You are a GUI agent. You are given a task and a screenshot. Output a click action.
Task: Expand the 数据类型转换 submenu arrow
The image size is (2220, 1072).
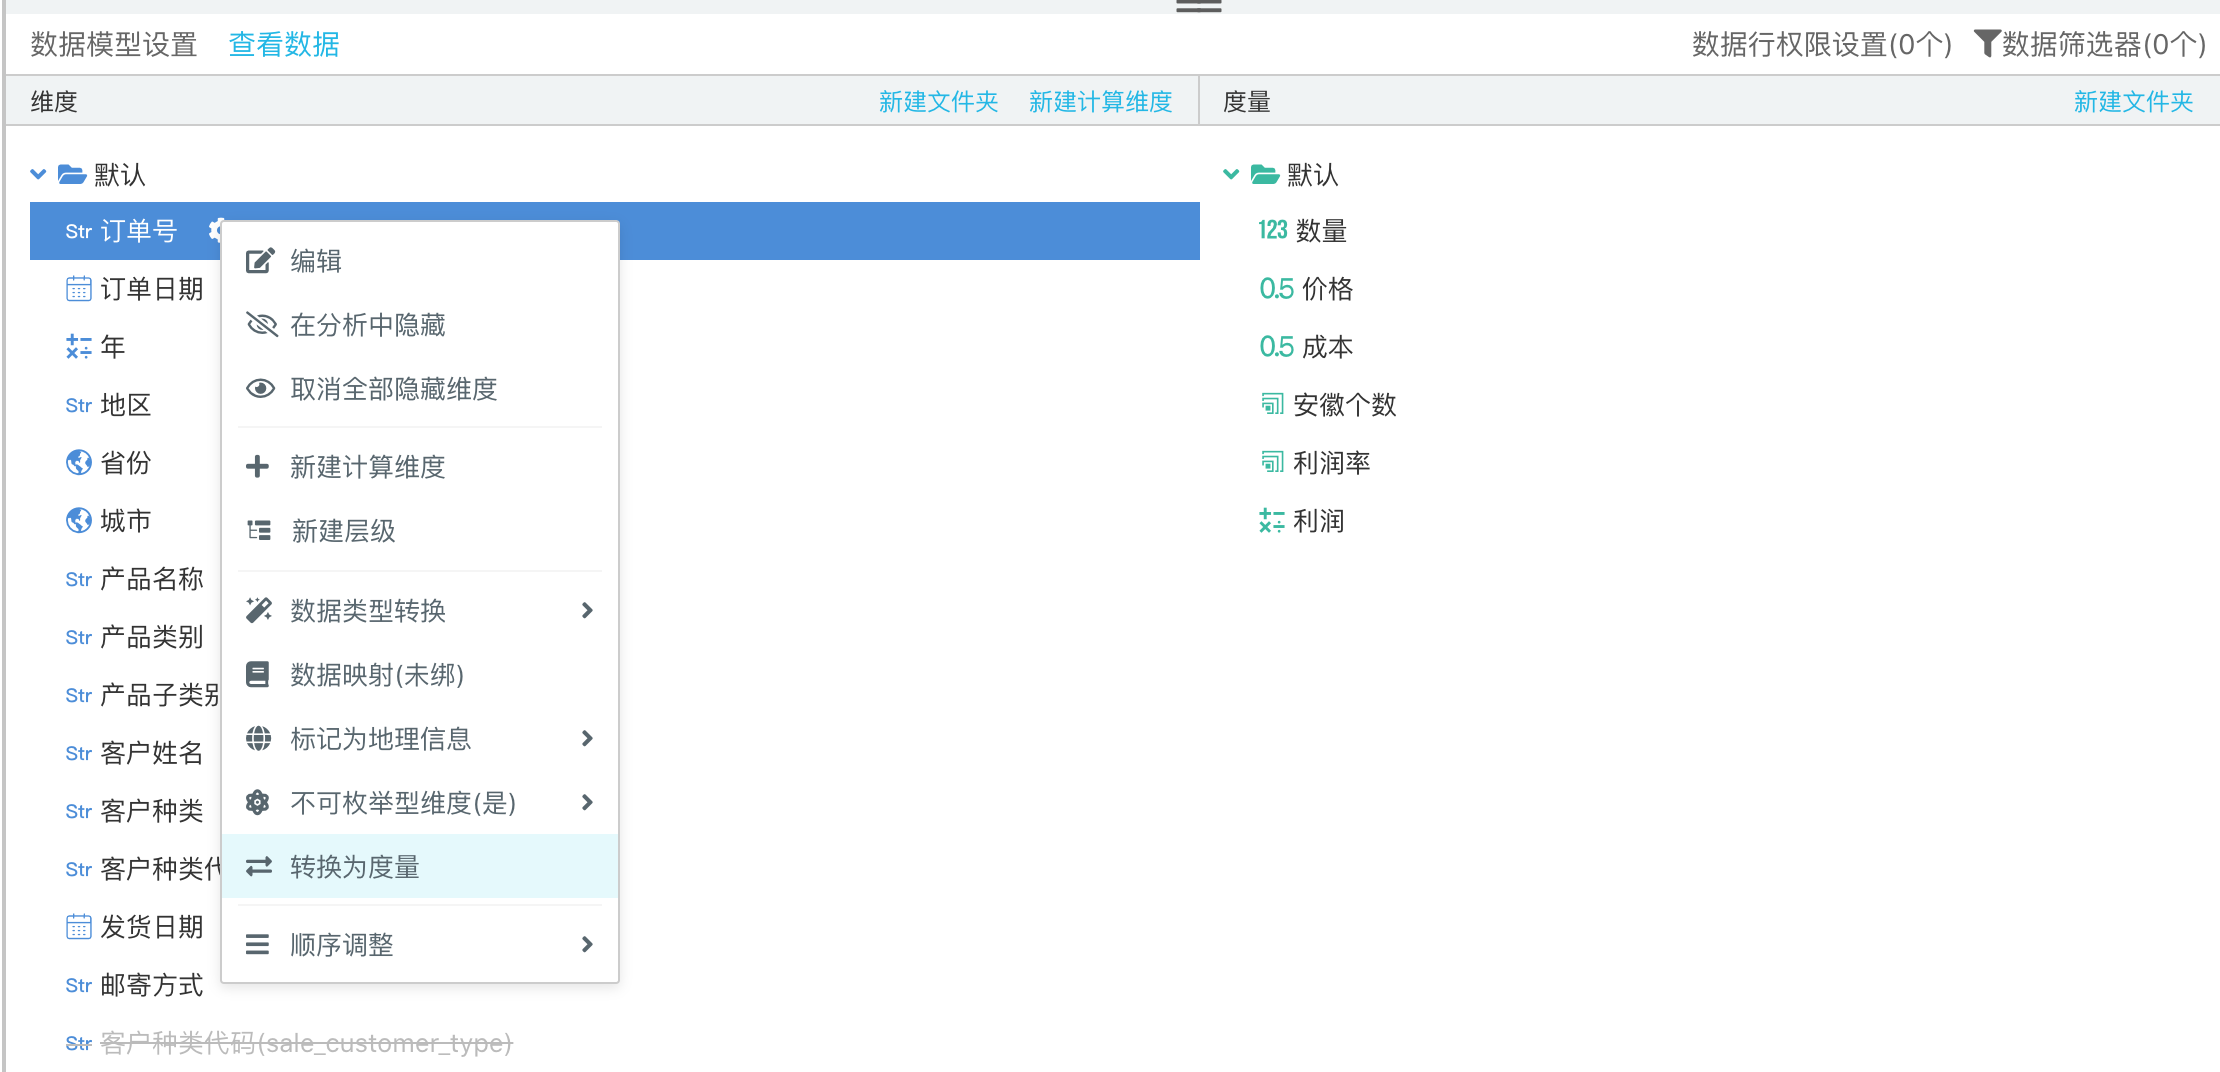click(x=587, y=610)
